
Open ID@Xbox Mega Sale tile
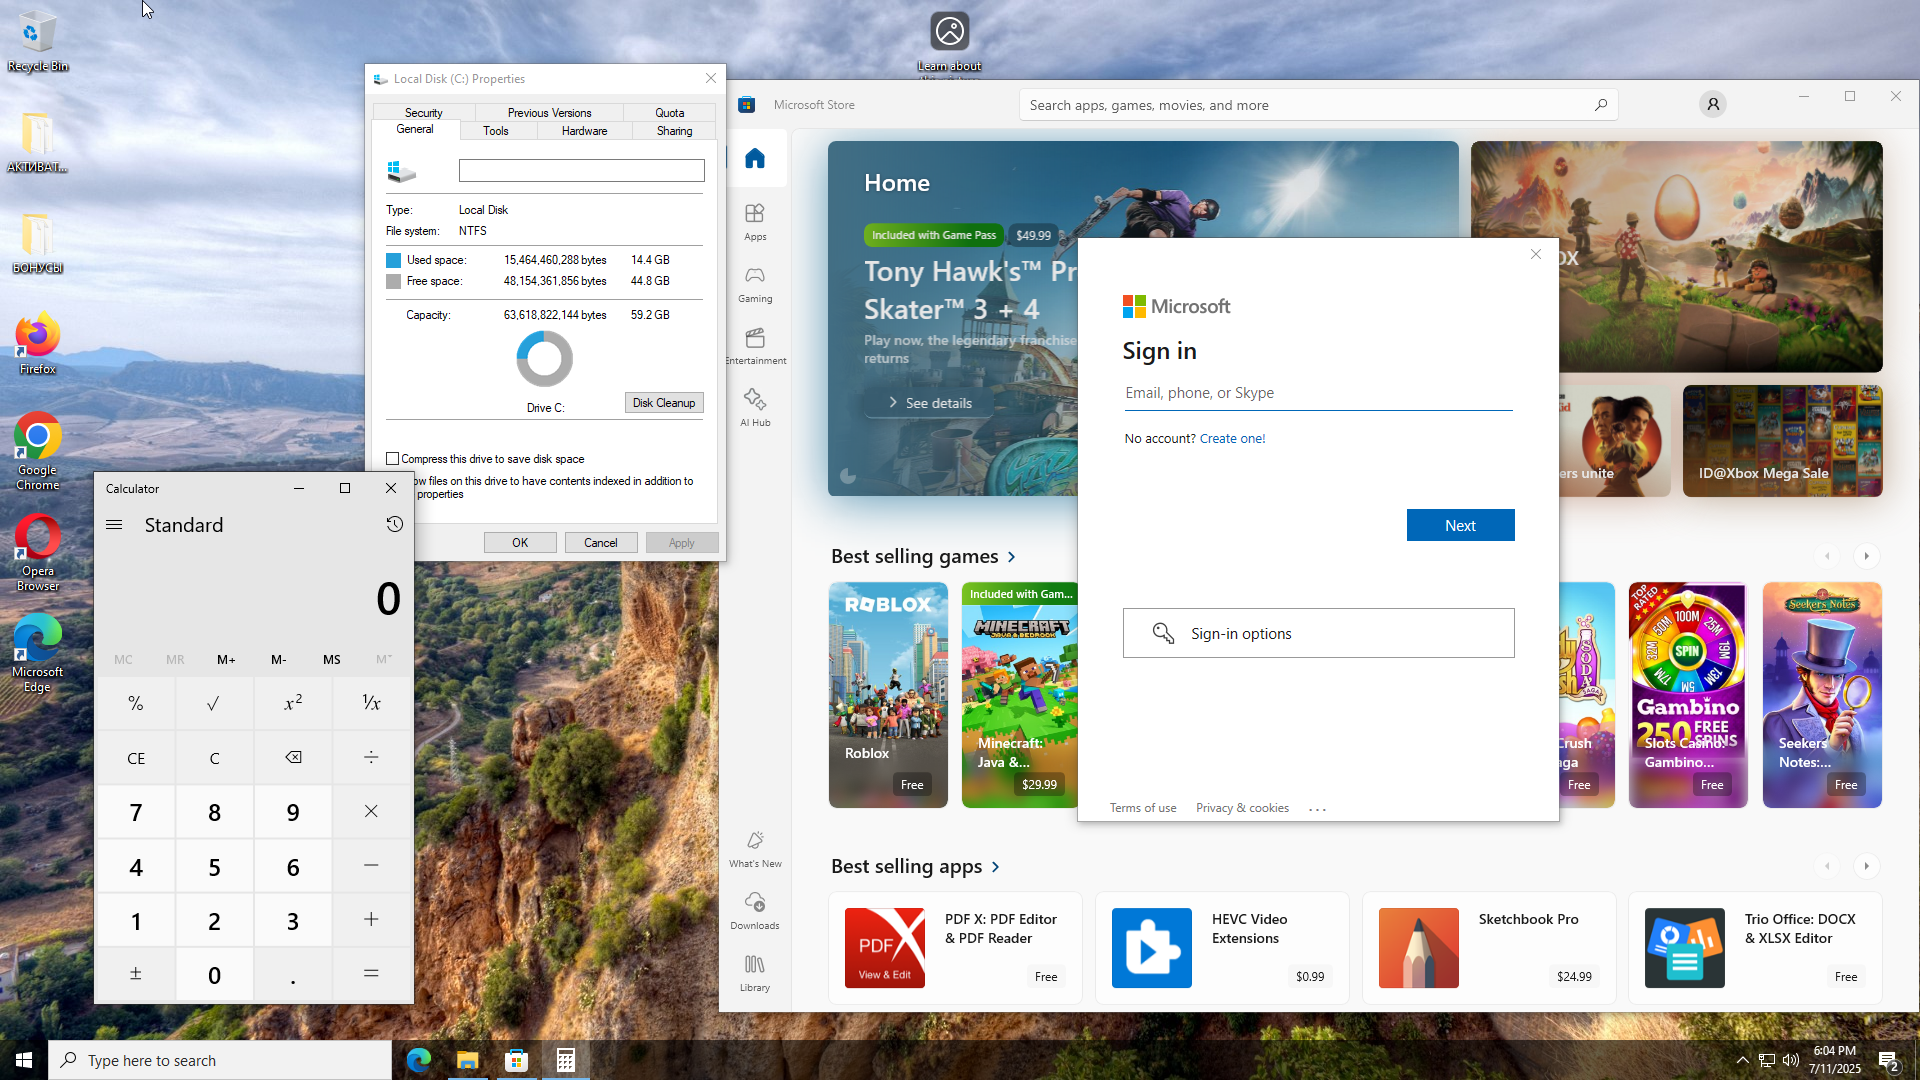tap(1782, 441)
